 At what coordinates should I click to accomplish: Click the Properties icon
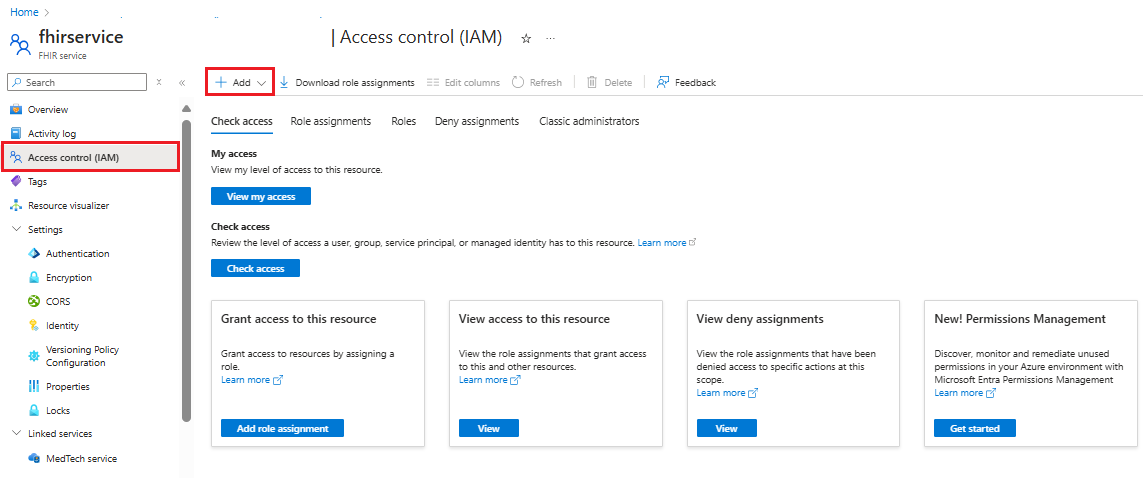[x=34, y=386]
